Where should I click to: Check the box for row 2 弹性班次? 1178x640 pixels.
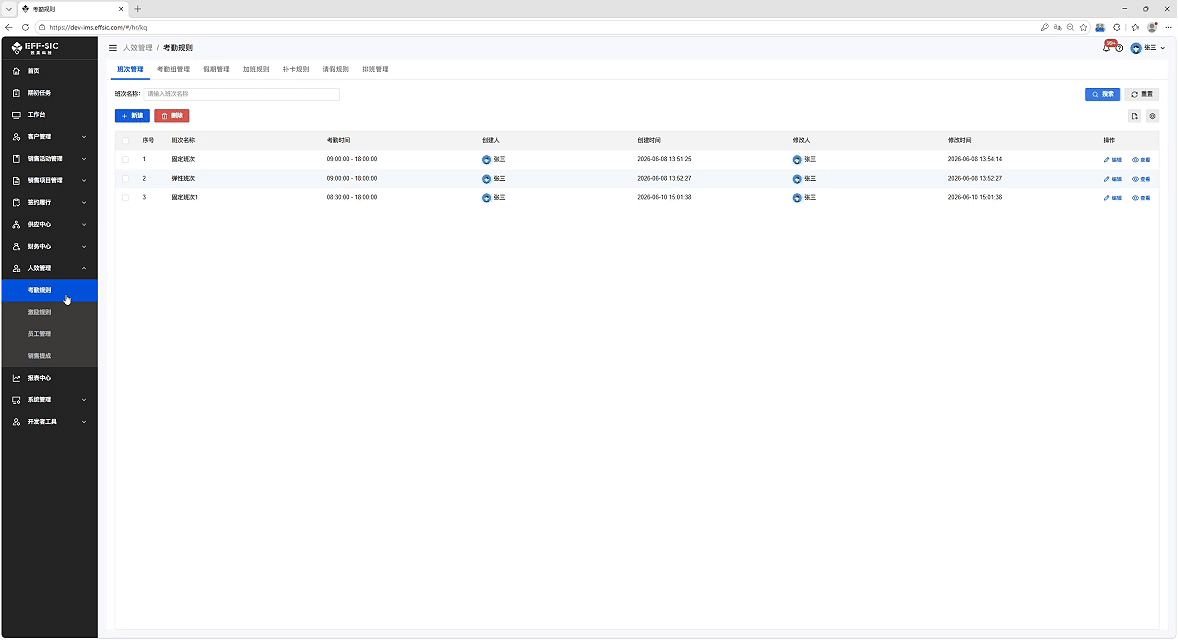click(x=125, y=179)
